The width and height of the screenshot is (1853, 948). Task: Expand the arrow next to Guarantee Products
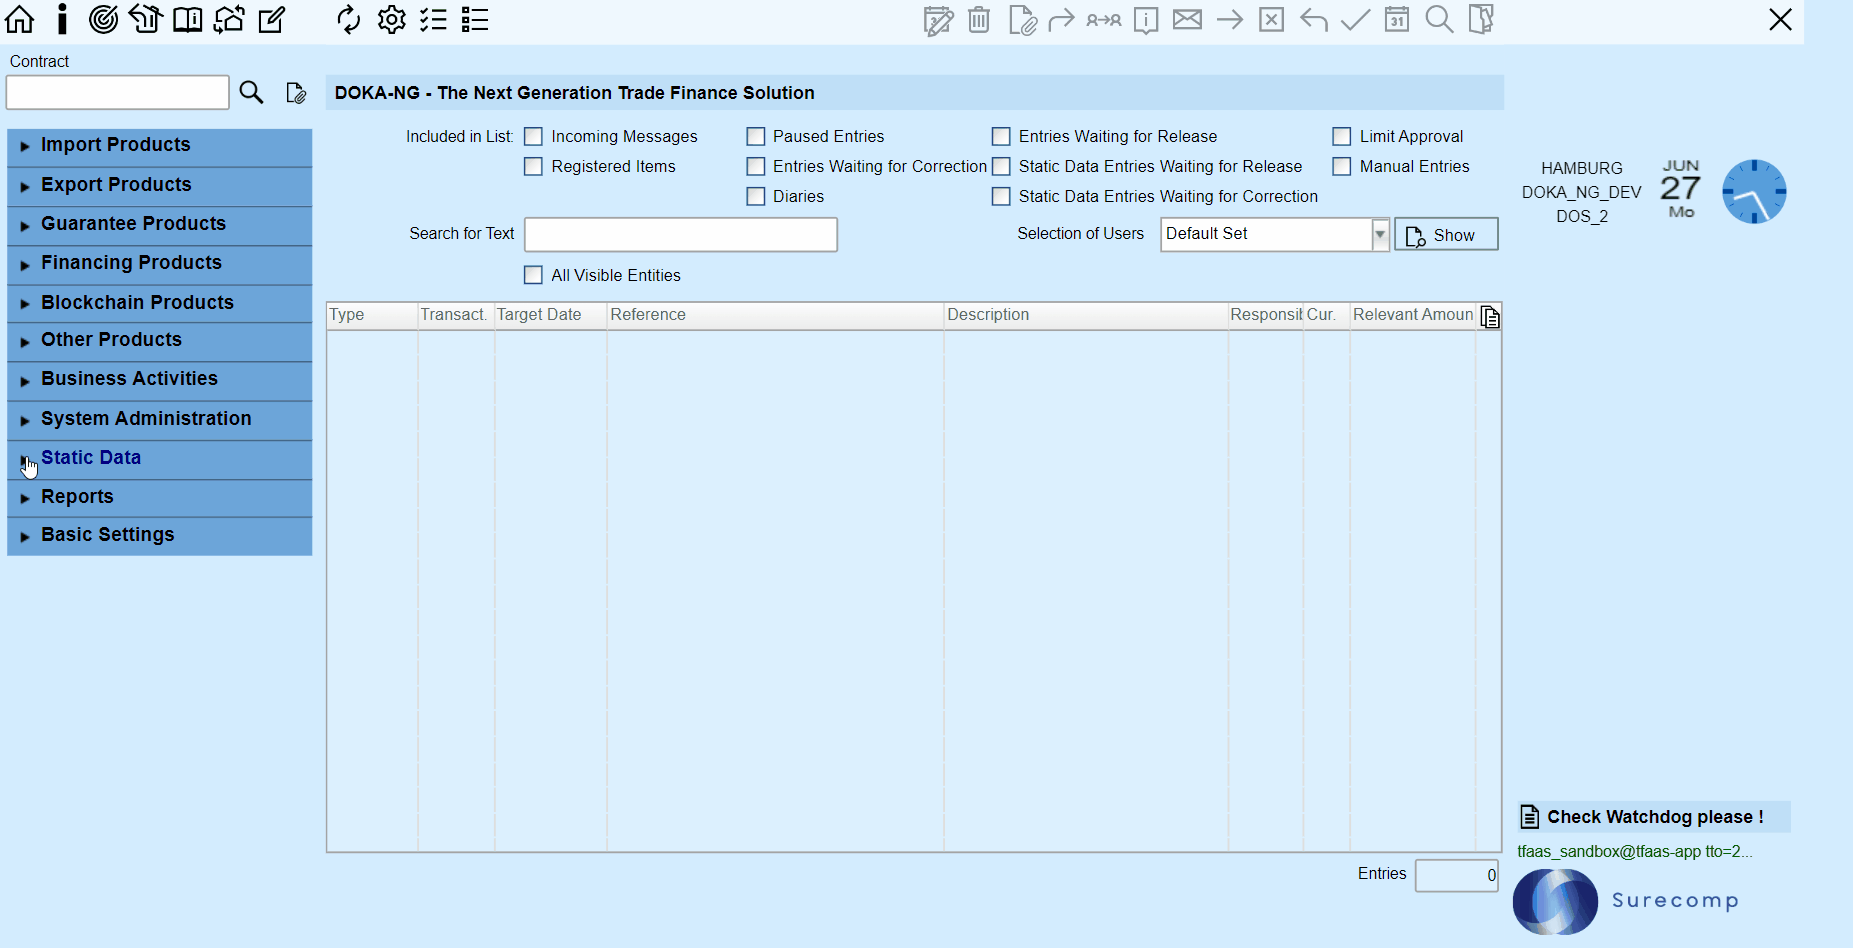coord(25,225)
